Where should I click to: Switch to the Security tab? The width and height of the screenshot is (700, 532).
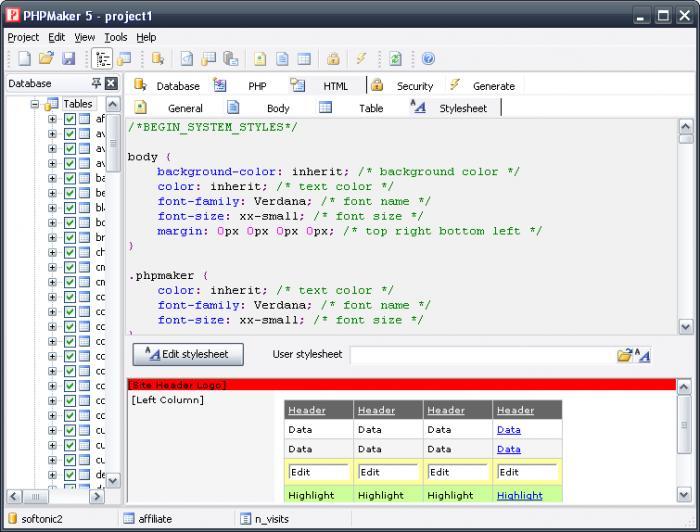click(414, 86)
